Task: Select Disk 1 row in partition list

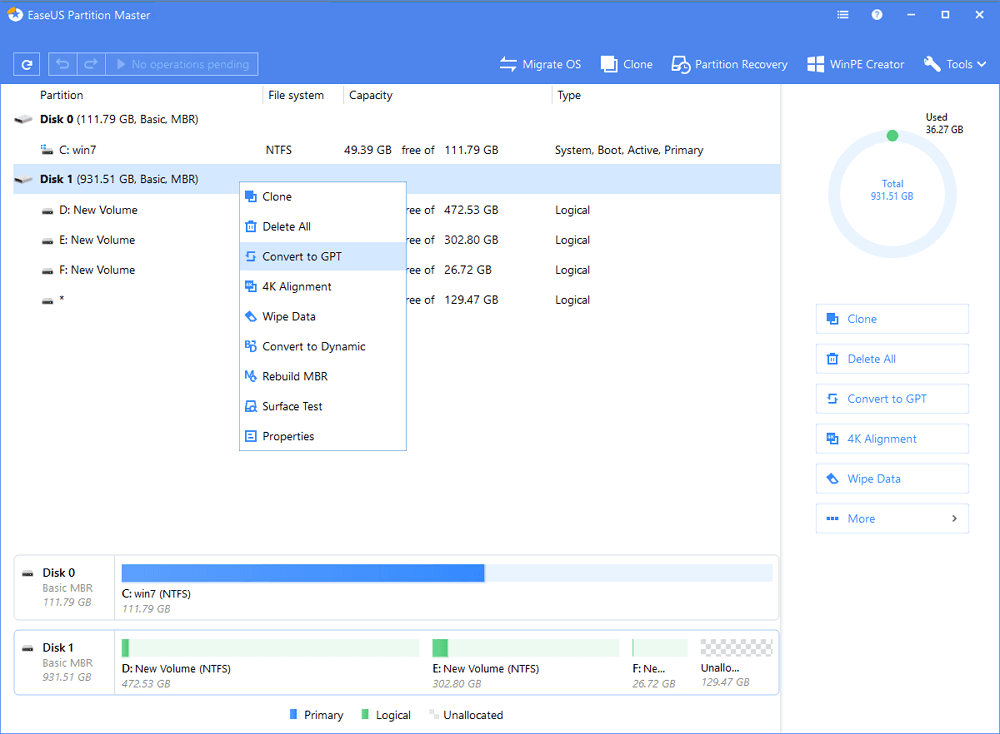Action: [x=397, y=179]
